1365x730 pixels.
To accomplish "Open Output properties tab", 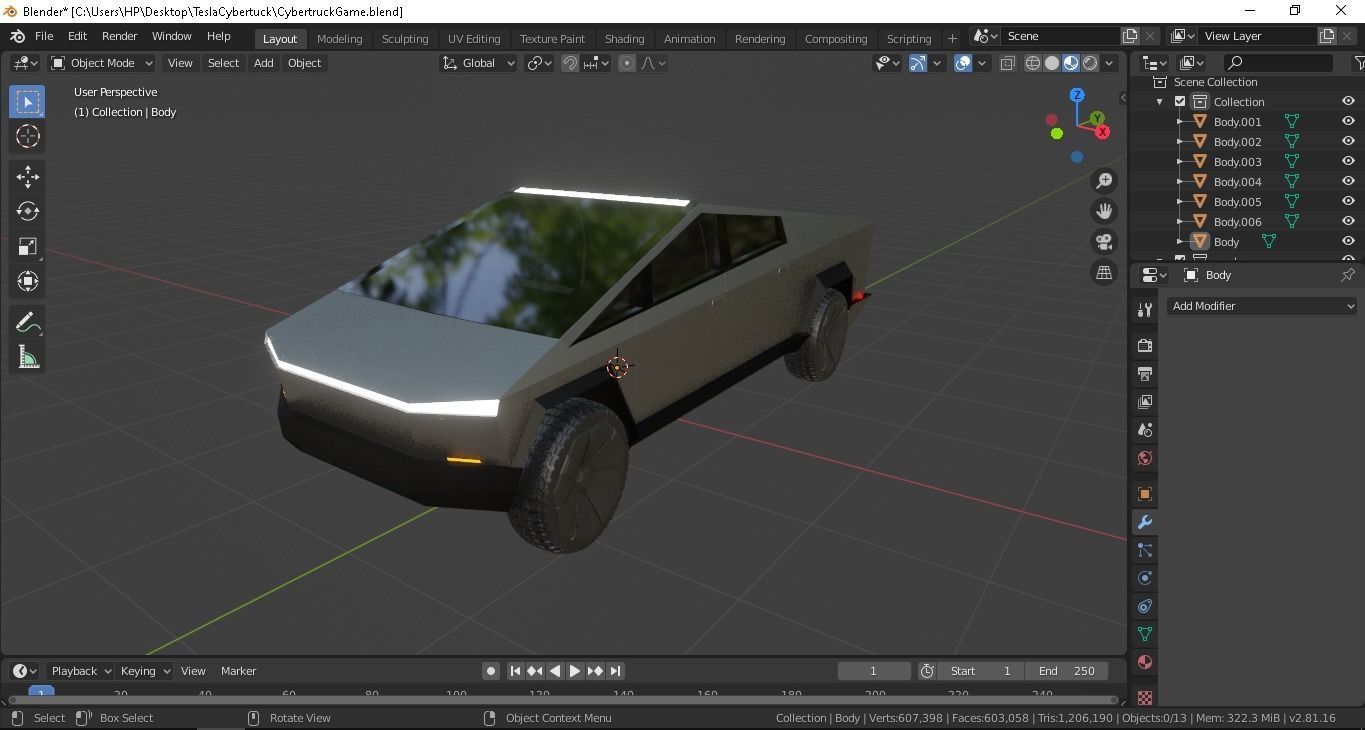I will (x=1145, y=373).
